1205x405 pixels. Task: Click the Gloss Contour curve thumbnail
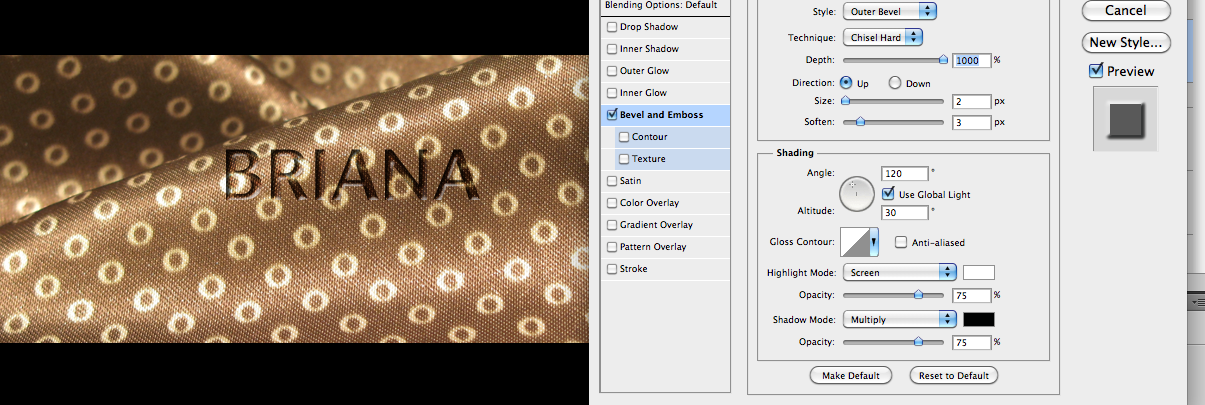855,242
